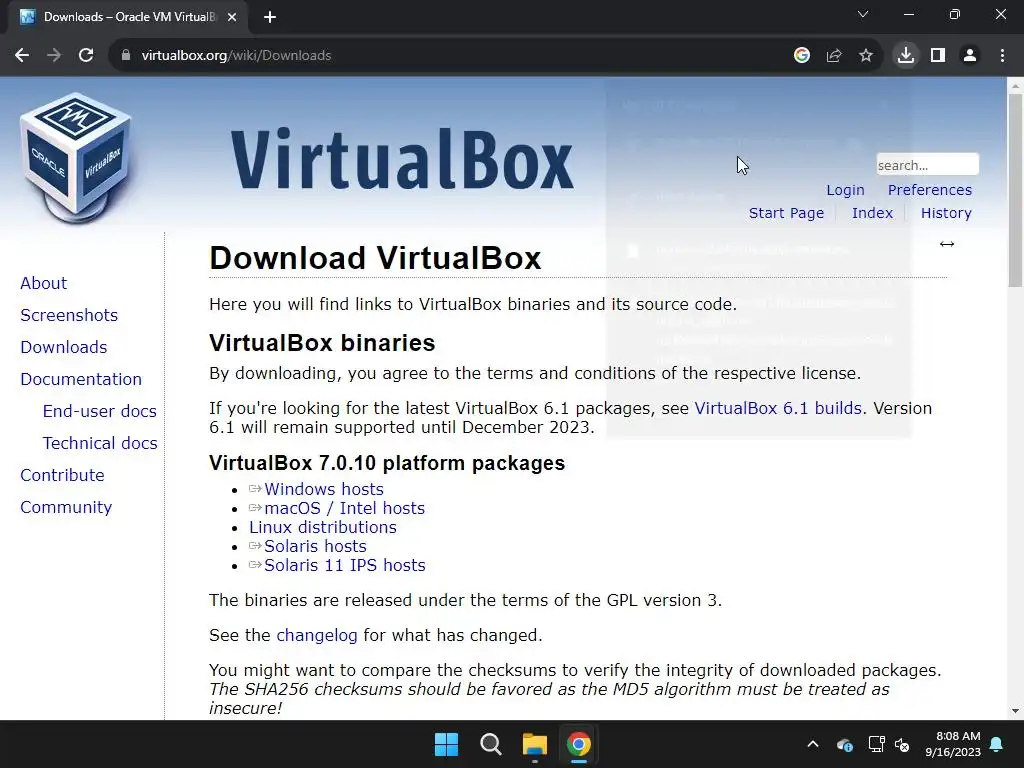This screenshot has height=768, width=1024.
Task: Open Technical docs sidebar link
Action: pos(100,443)
